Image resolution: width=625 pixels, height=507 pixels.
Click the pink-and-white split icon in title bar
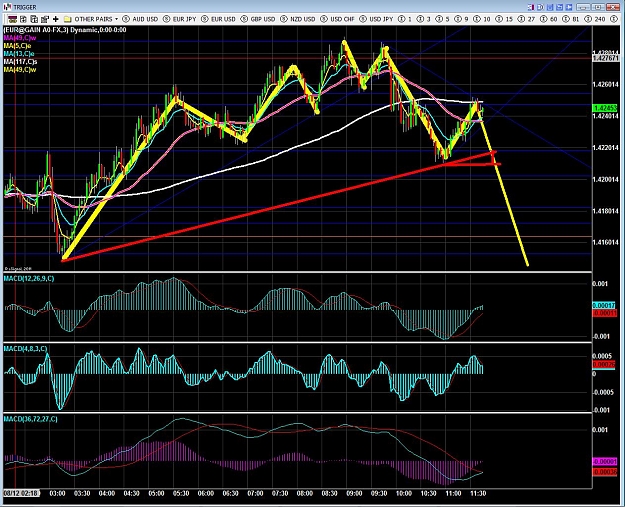pos(531,7)
